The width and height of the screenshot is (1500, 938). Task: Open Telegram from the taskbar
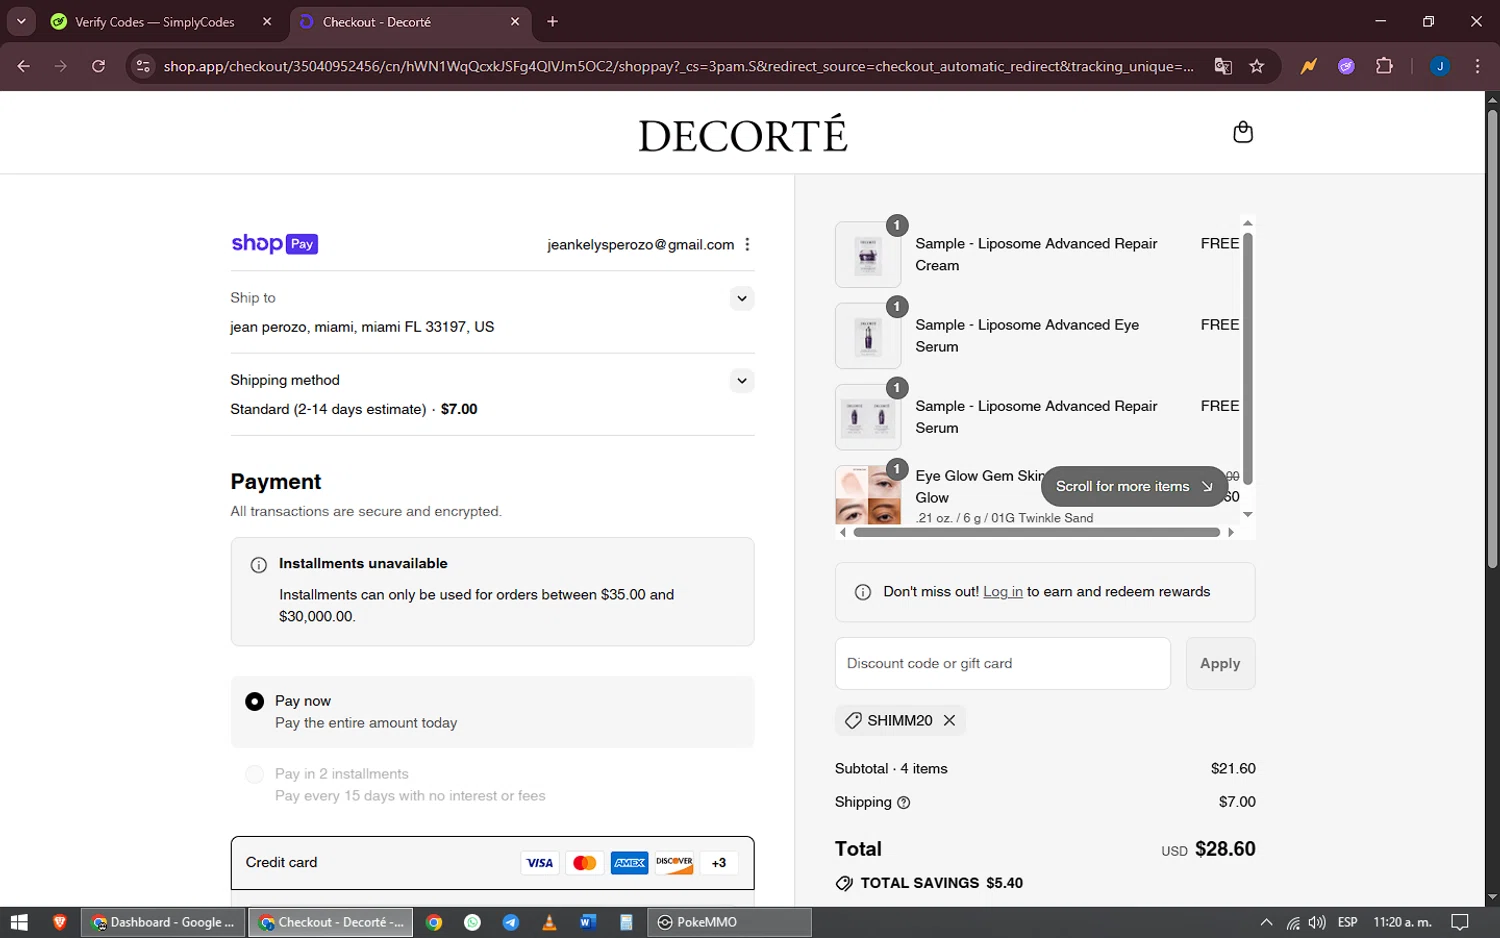tap(511, 922)
